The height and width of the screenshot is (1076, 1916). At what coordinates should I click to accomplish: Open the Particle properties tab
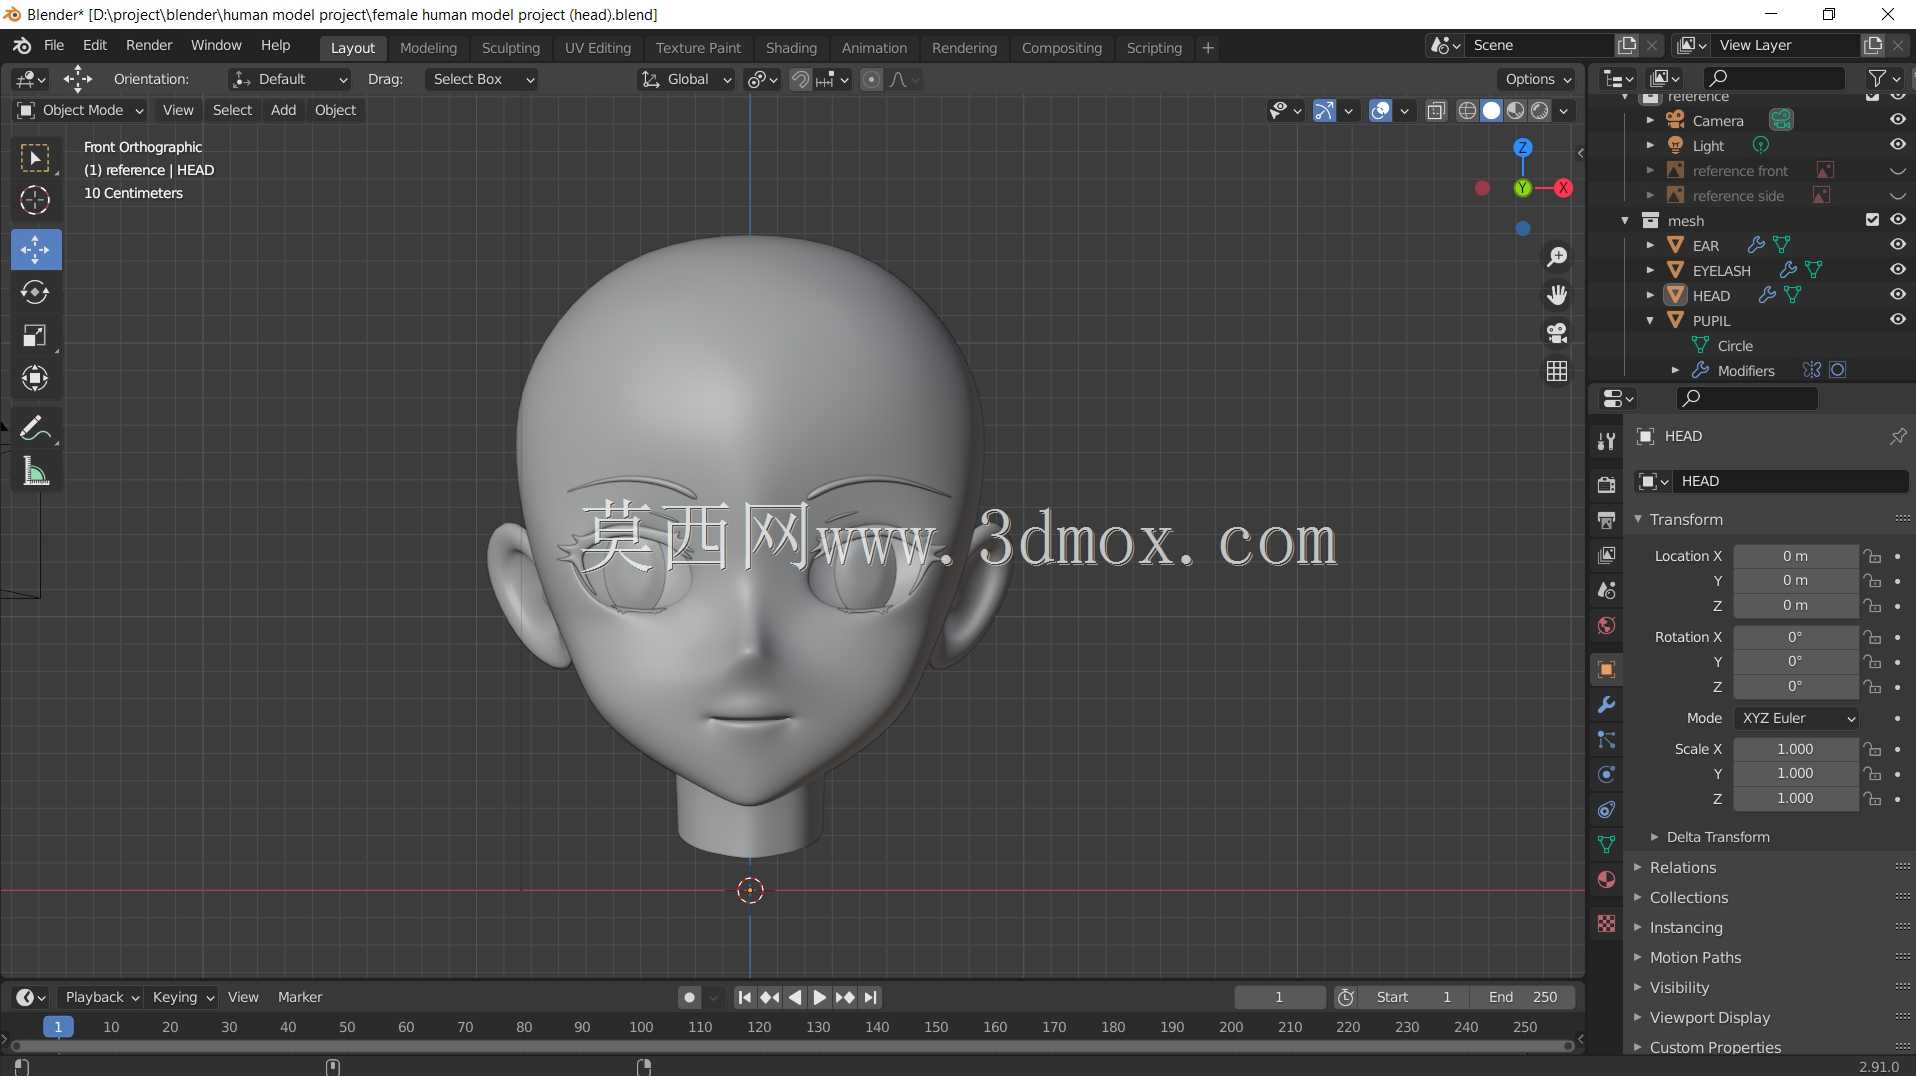pos(1606,740)
